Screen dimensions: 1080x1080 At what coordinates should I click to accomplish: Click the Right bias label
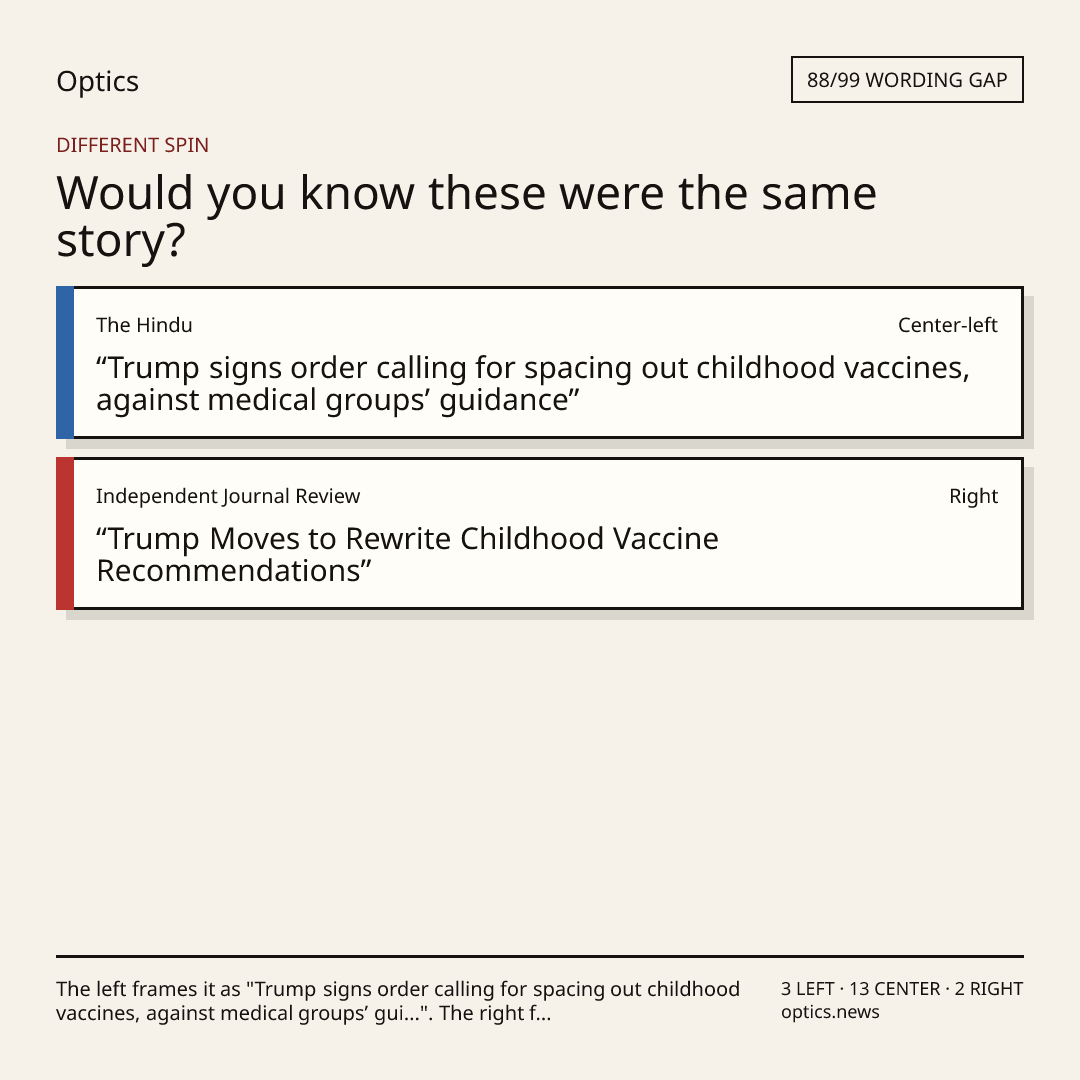(973, 496)
